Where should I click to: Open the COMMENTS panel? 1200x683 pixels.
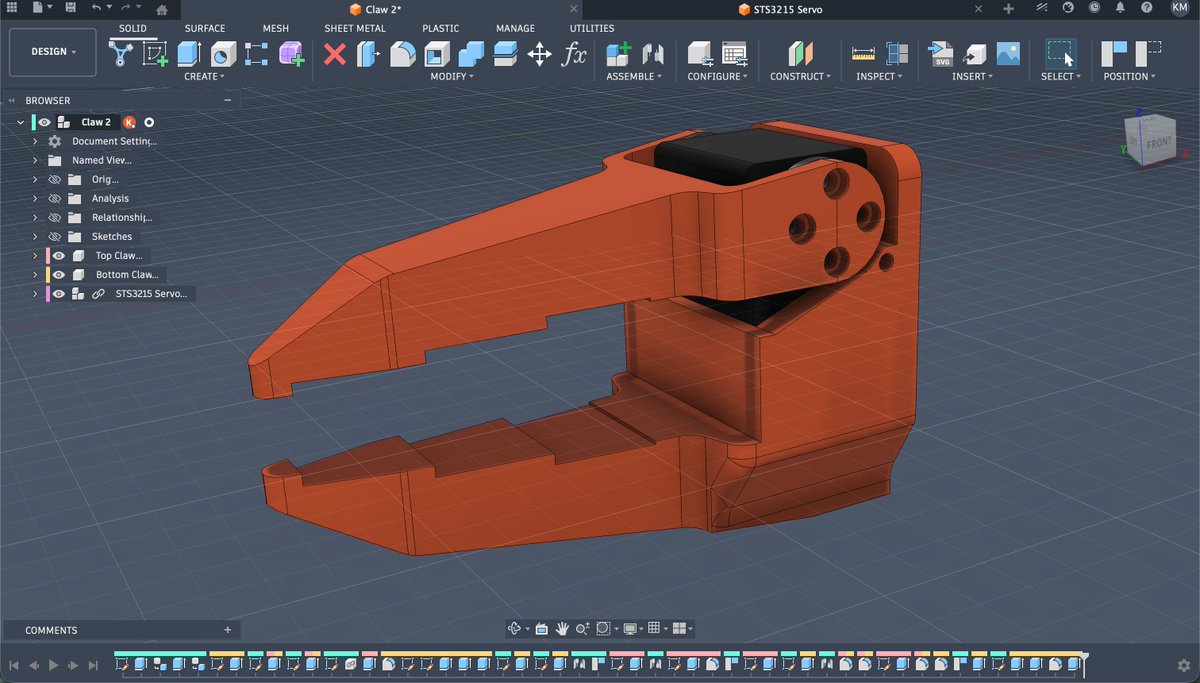coord(50,630)
